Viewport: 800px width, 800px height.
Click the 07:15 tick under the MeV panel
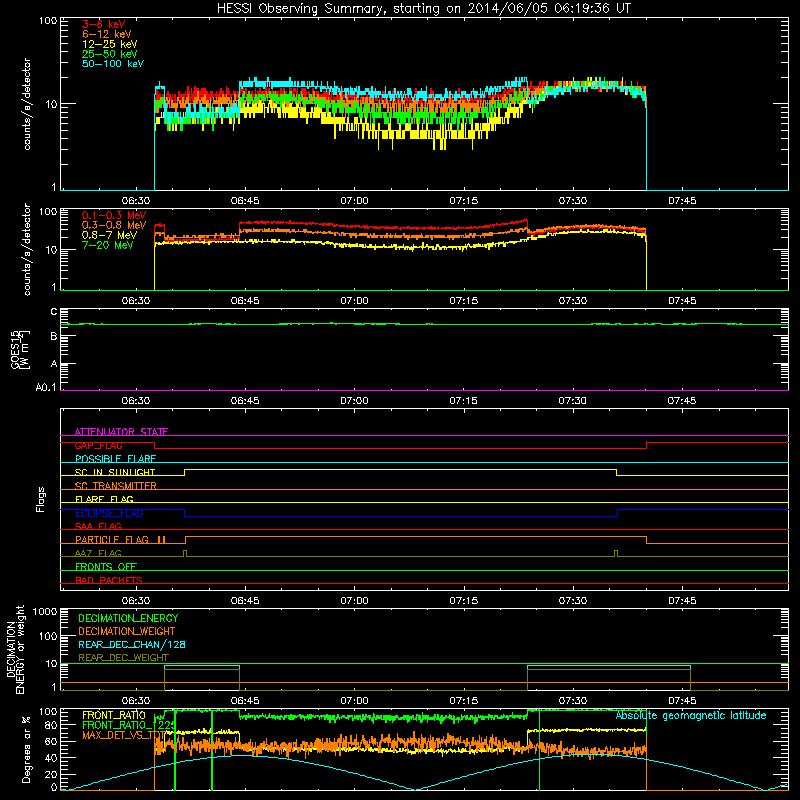463,301
